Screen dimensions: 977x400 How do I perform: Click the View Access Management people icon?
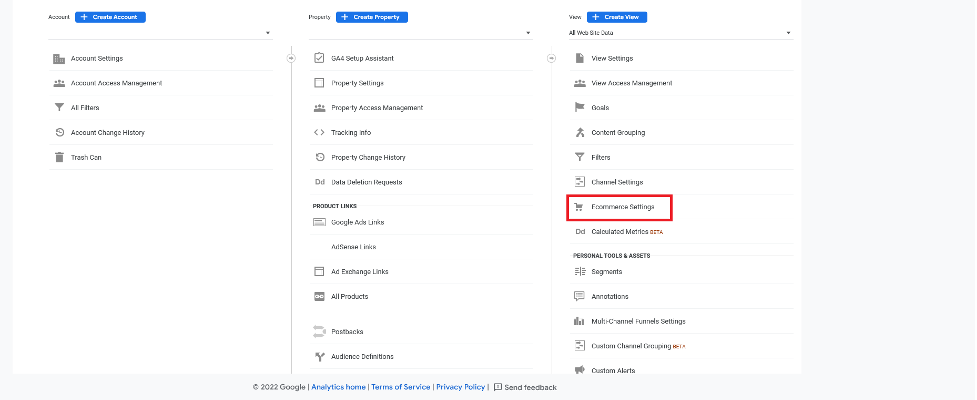579,83
